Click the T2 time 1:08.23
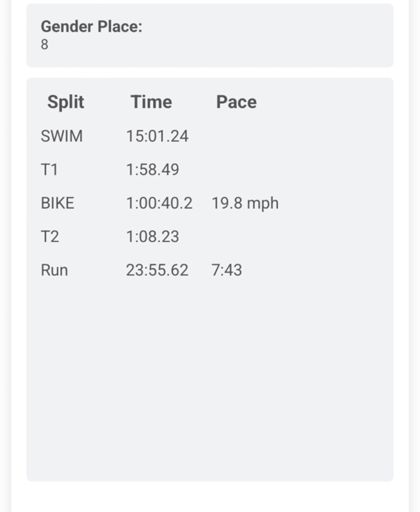420x512 pixels. (x=153, y=236)
